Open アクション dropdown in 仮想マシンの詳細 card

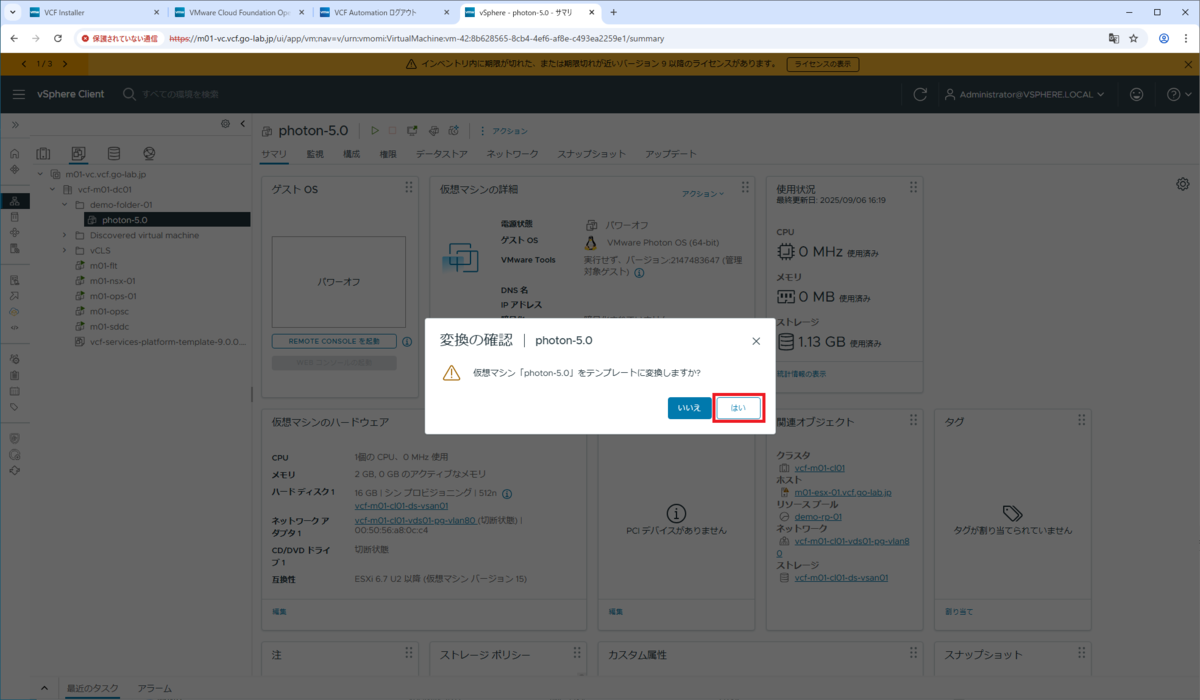(703, 194)
